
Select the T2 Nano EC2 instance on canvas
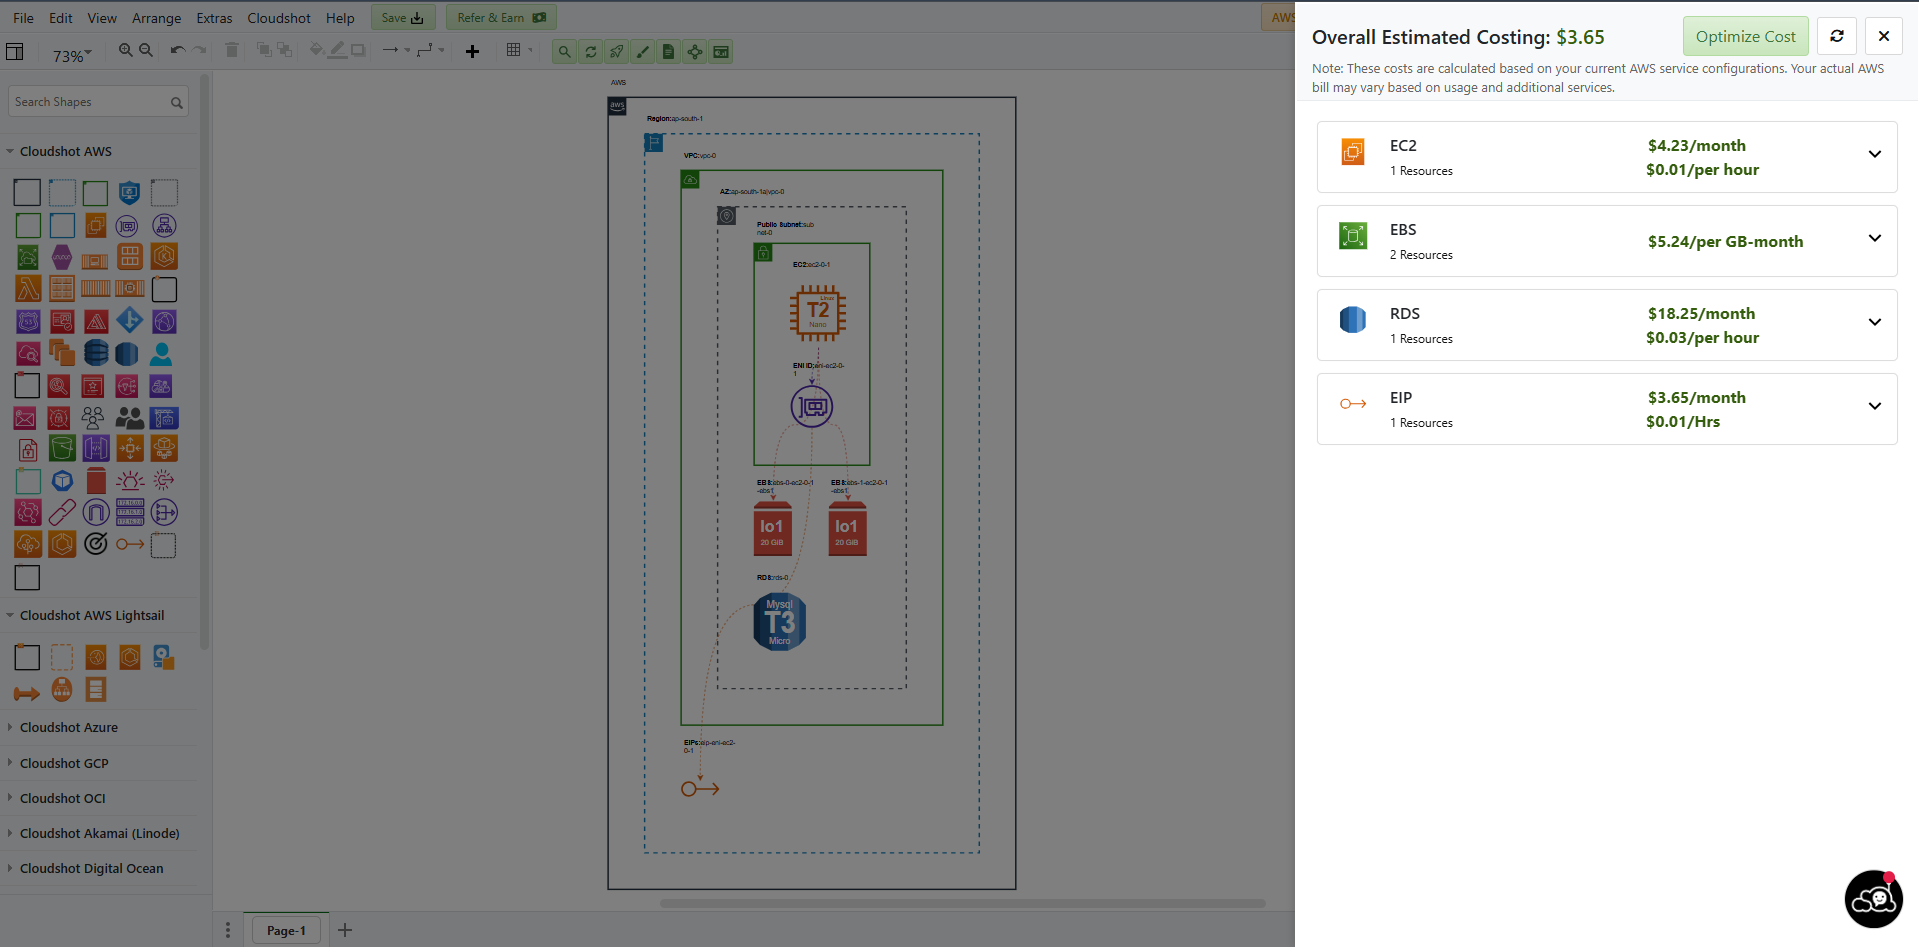point(818,312)
